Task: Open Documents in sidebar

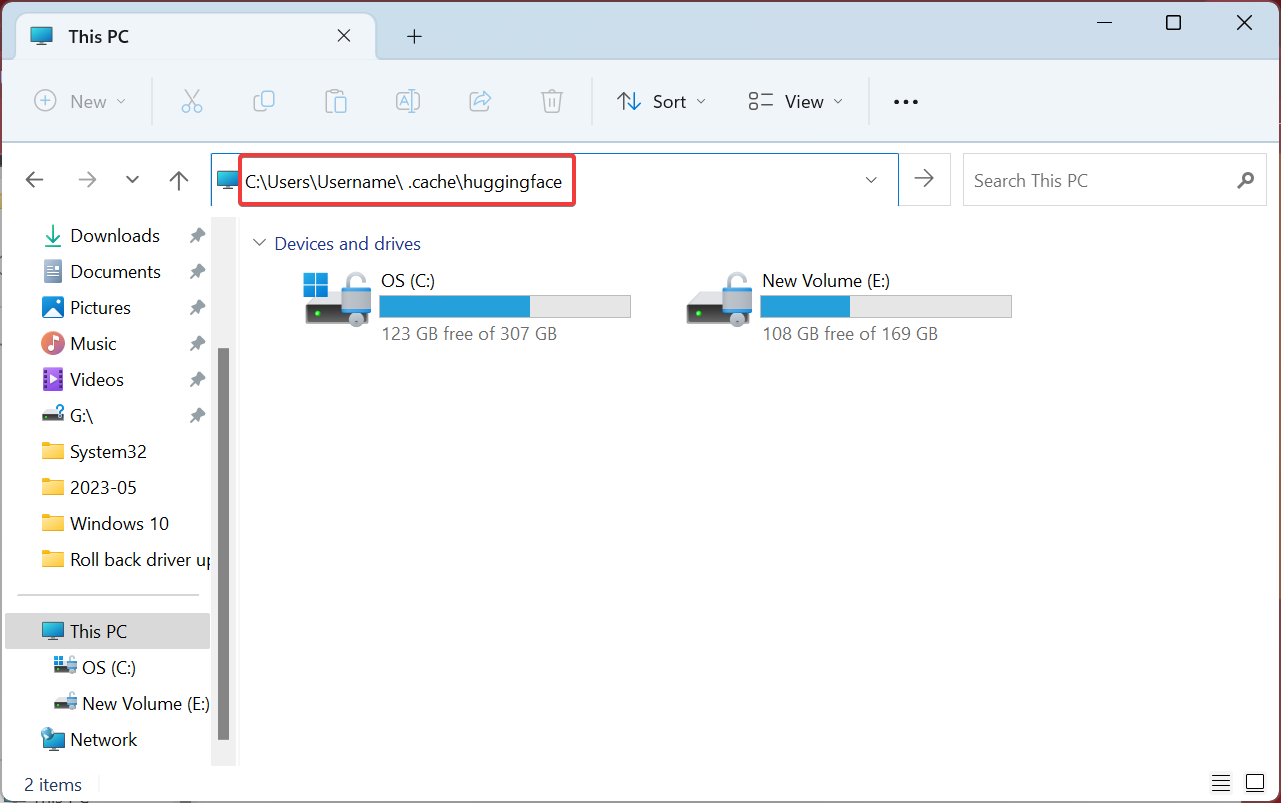Action: 115,272
